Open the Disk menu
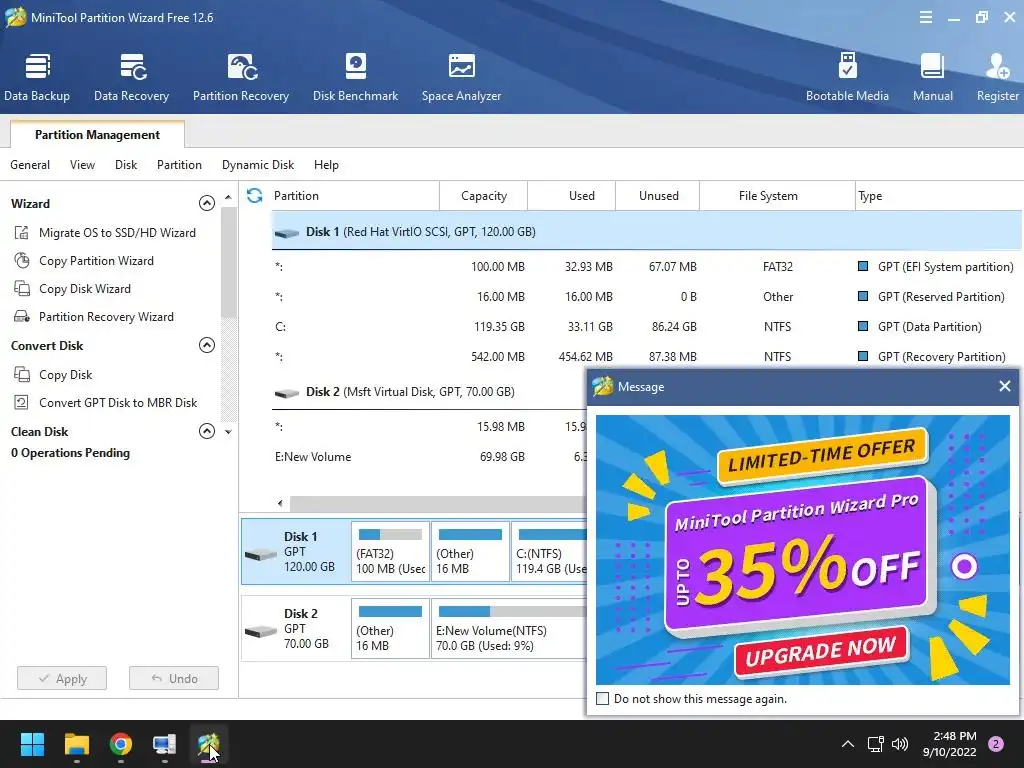Image resolution: width=1024 pixels, height=768 pixels. coord(126,165)
